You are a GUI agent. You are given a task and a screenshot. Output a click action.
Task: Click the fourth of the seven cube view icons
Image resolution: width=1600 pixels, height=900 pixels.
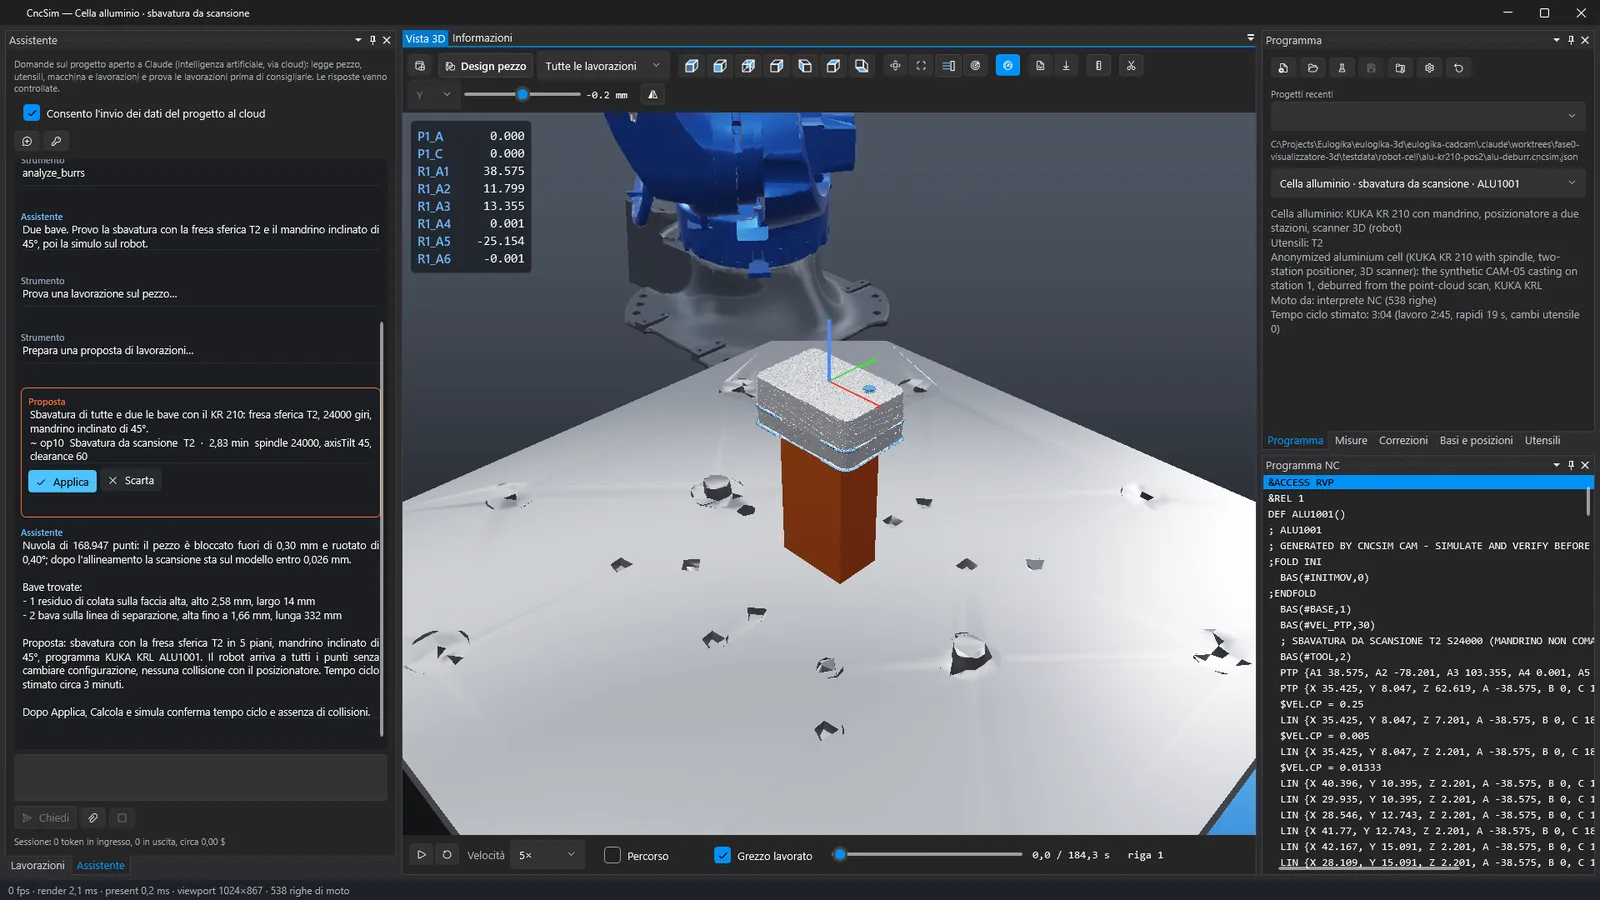tap(777, 66)
